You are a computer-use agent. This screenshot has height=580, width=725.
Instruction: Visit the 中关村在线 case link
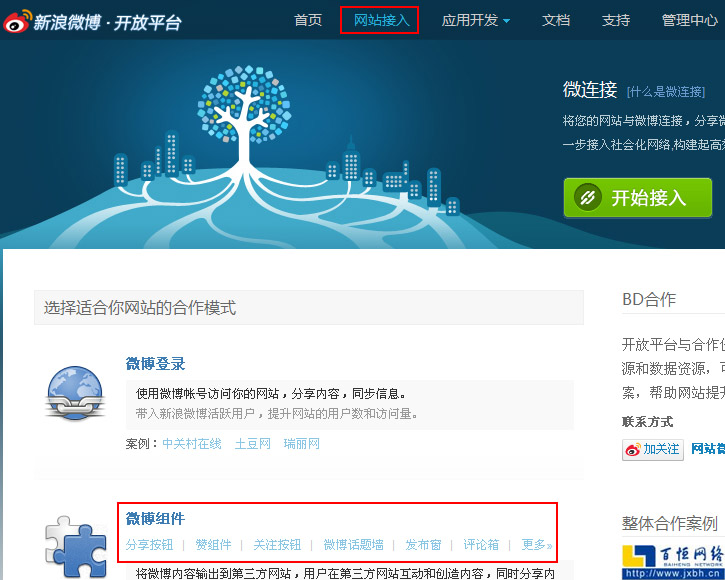[192, 443]
